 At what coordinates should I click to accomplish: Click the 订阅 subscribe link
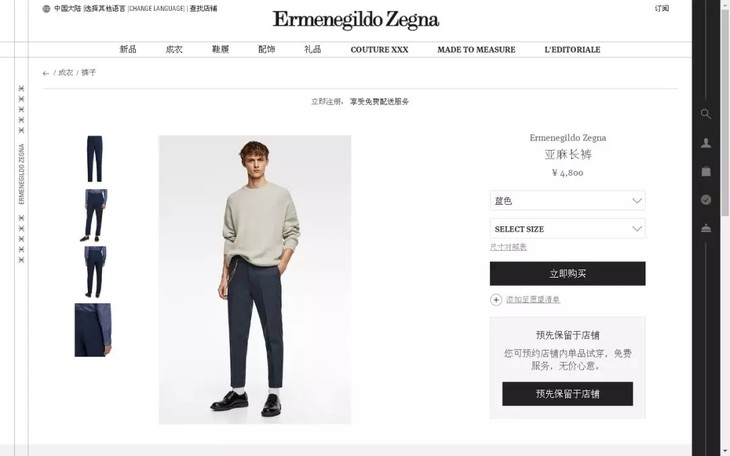click(662, 8)
